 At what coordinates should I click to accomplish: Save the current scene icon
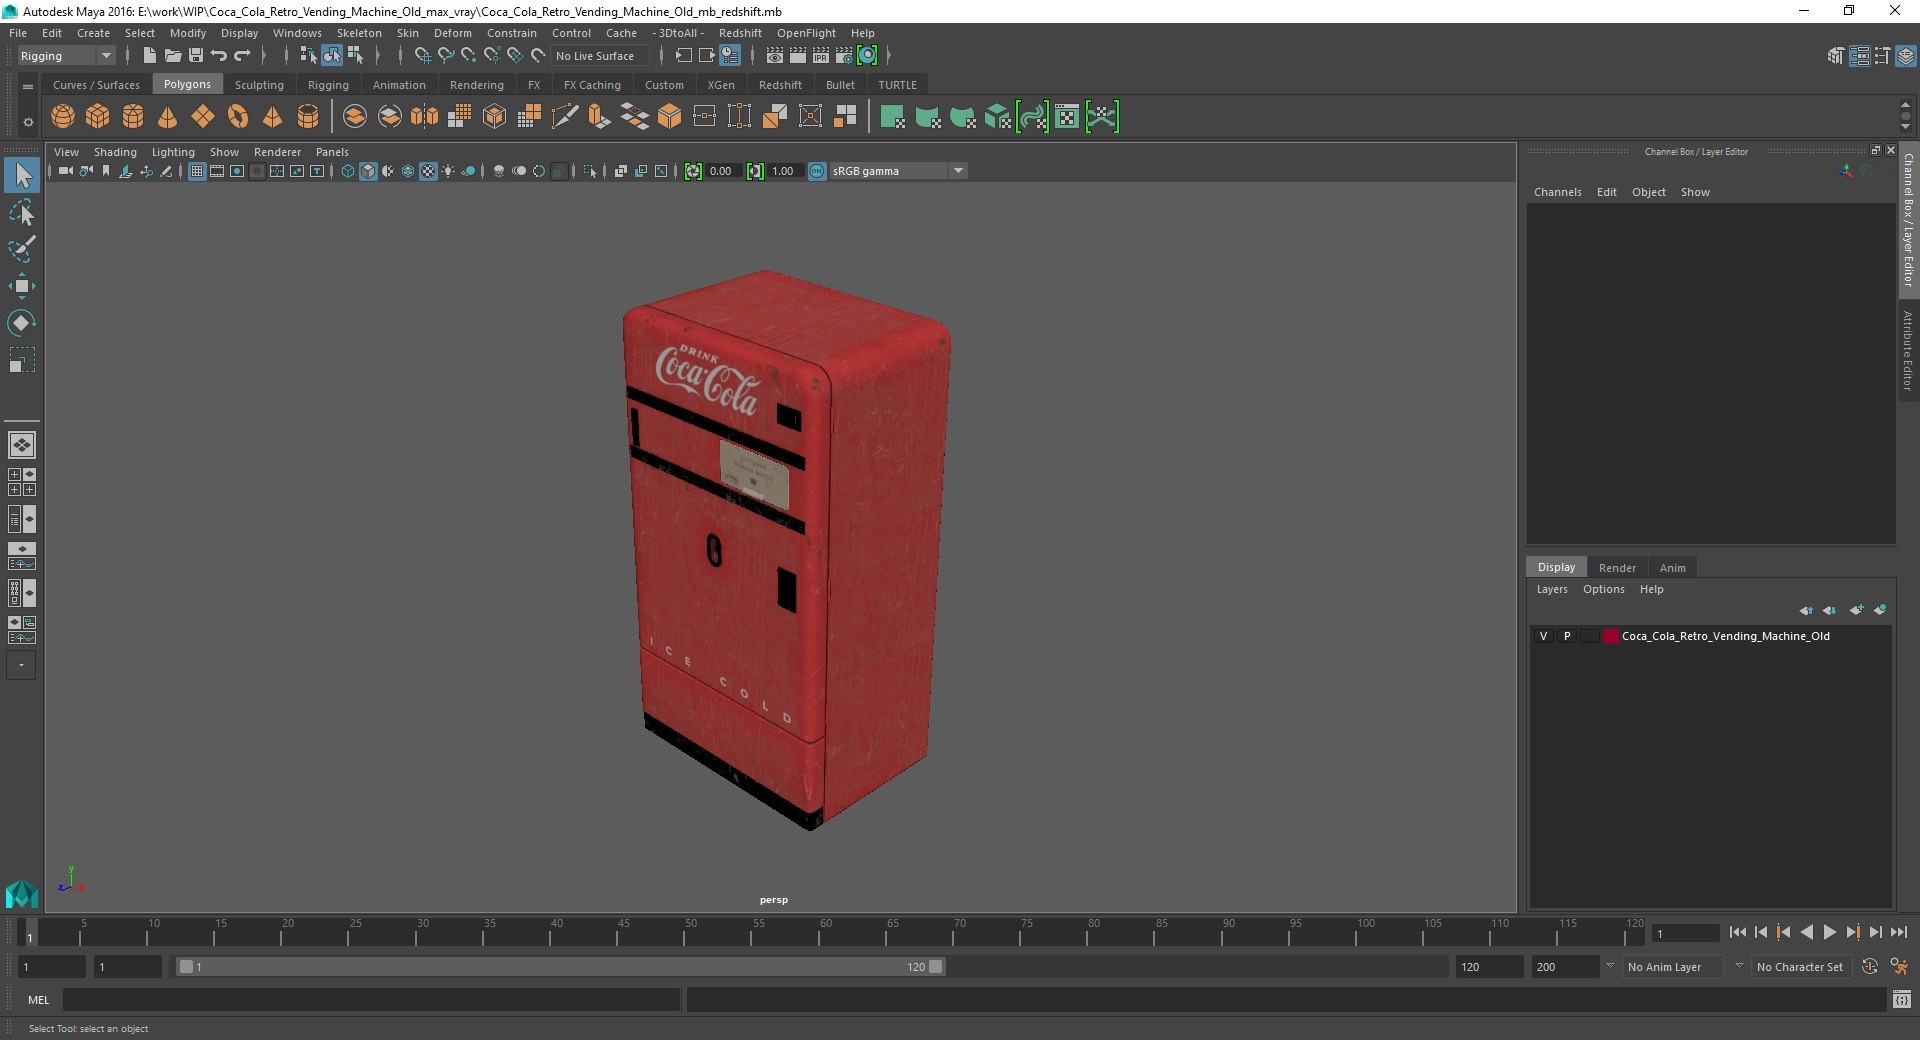pyautogui.click(x=195, y=56)
